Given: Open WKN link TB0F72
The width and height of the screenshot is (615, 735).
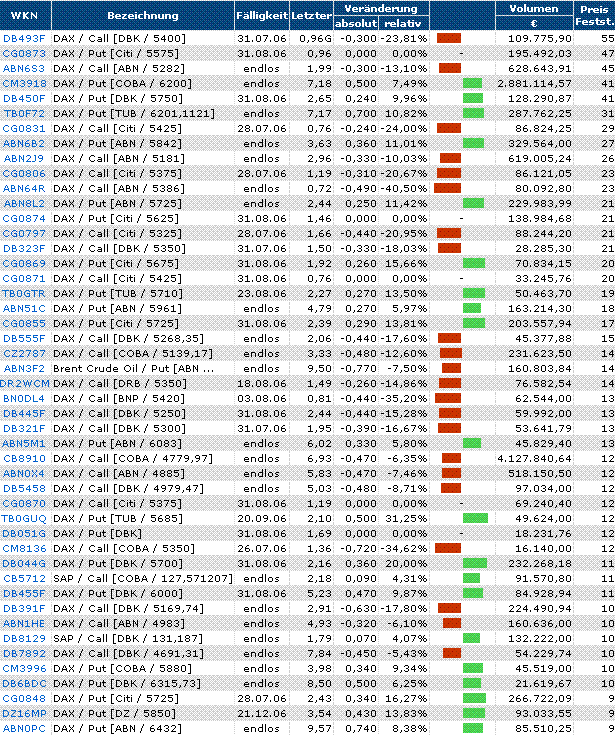Looking at the screenshot, I should pyautogui.click(x=24, y=113).
